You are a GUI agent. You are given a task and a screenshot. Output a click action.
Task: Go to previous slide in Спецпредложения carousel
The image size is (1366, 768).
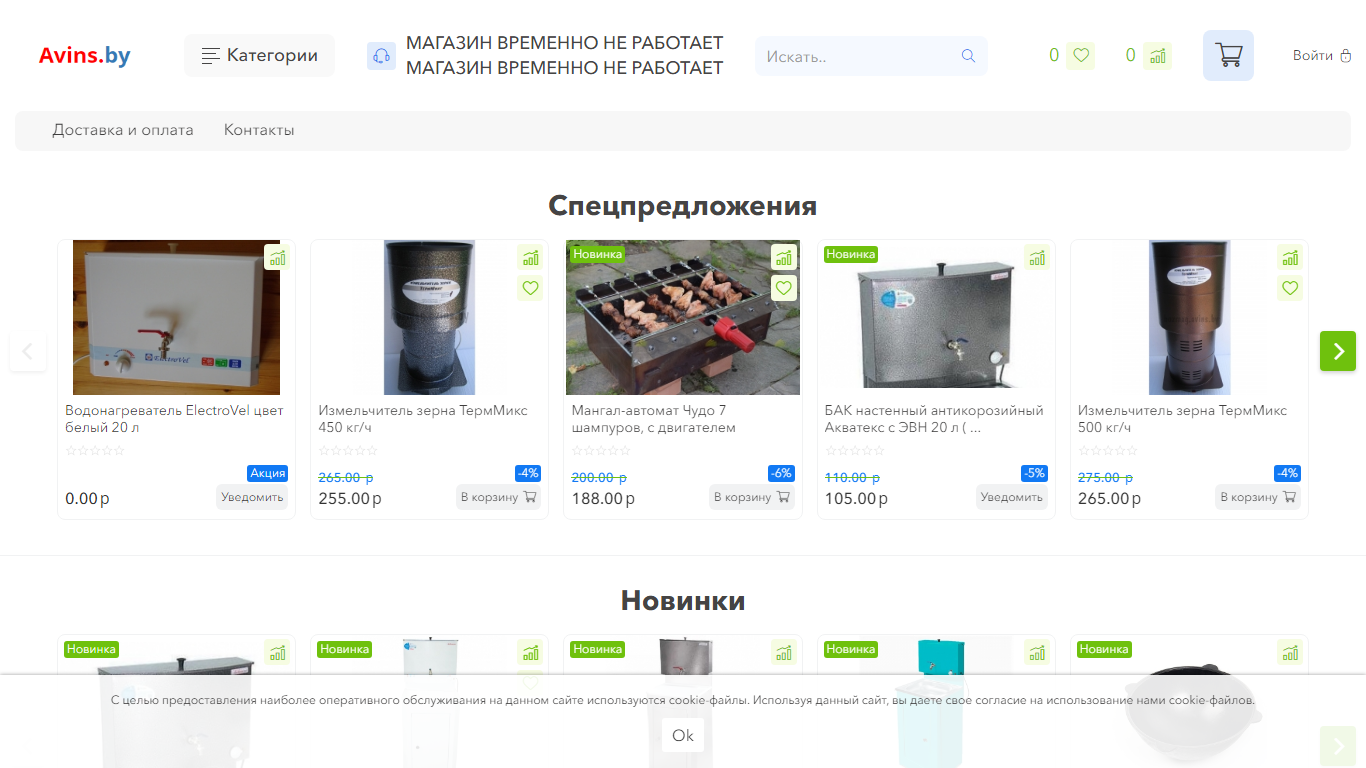(28, 351)
